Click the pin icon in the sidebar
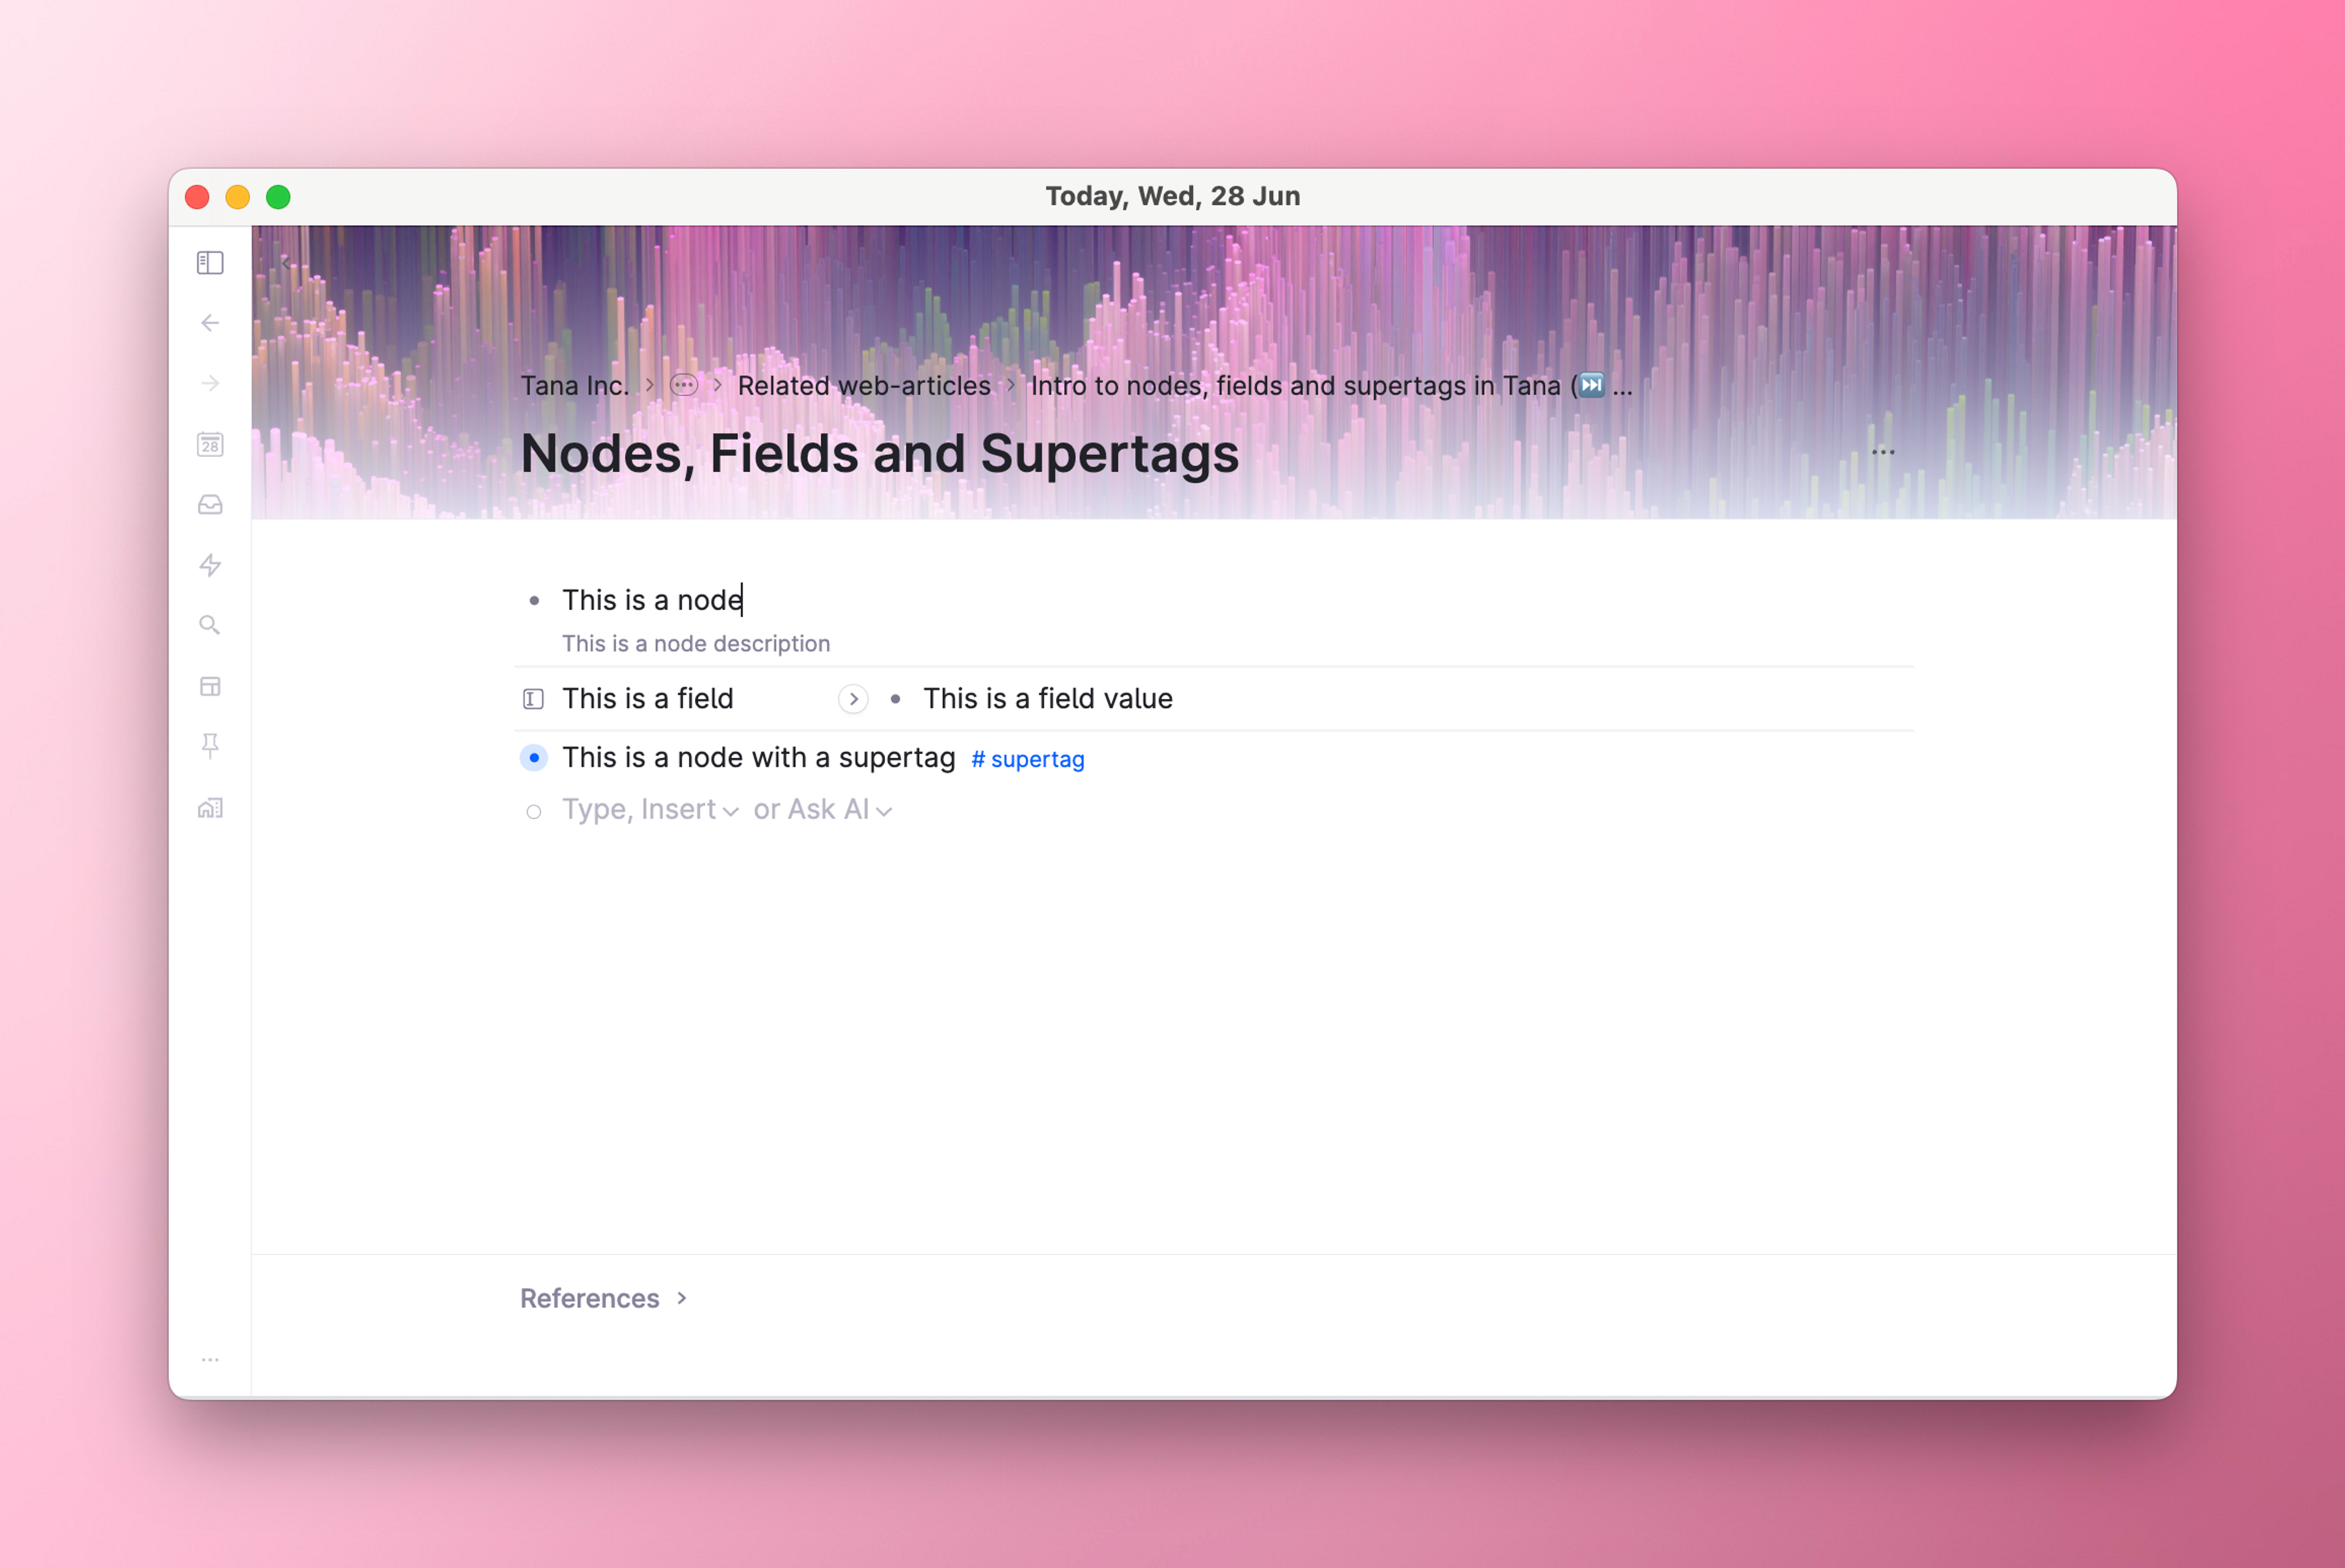The width and height of the screenshot is (2345, 1568). click(210, 746)
